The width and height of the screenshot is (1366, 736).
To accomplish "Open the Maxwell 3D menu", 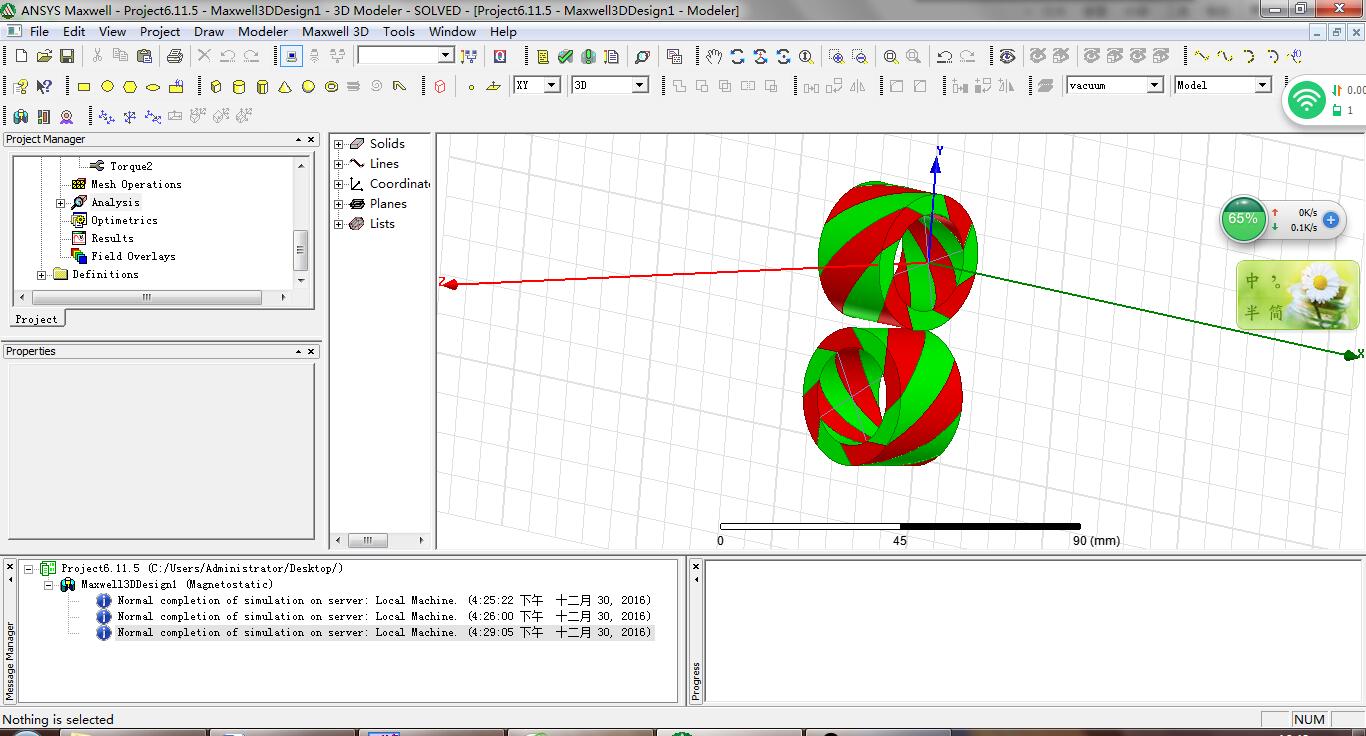I will tap(335, 31).
